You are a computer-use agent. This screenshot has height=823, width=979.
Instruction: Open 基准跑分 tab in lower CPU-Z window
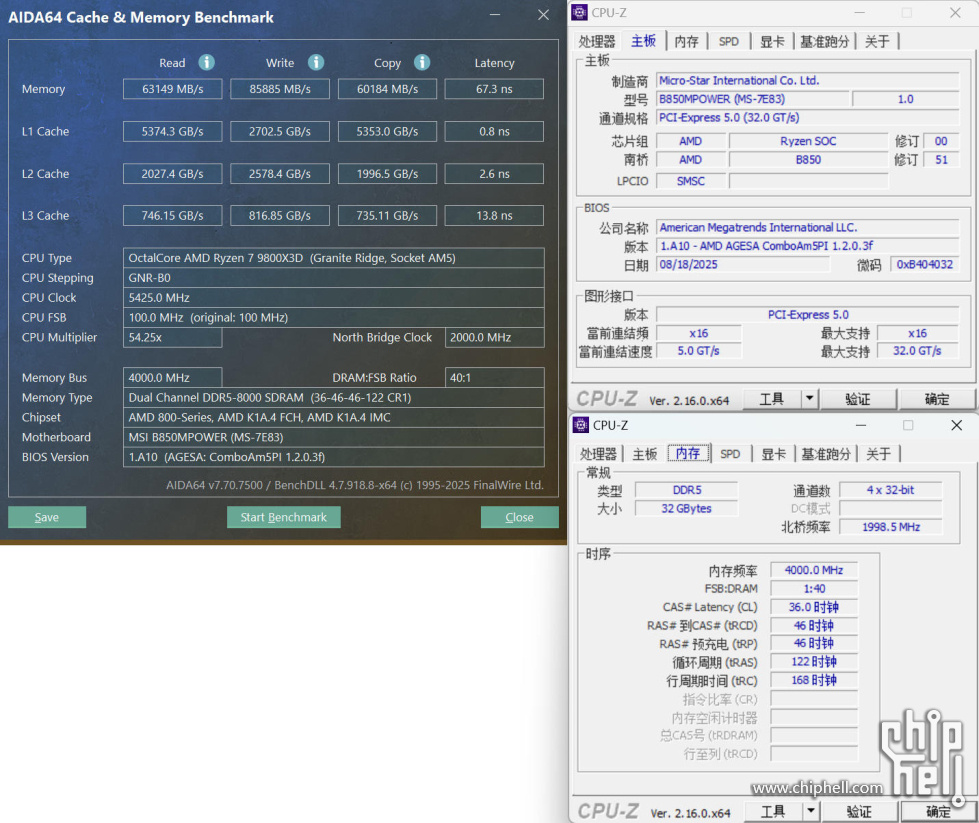point(826,454)
